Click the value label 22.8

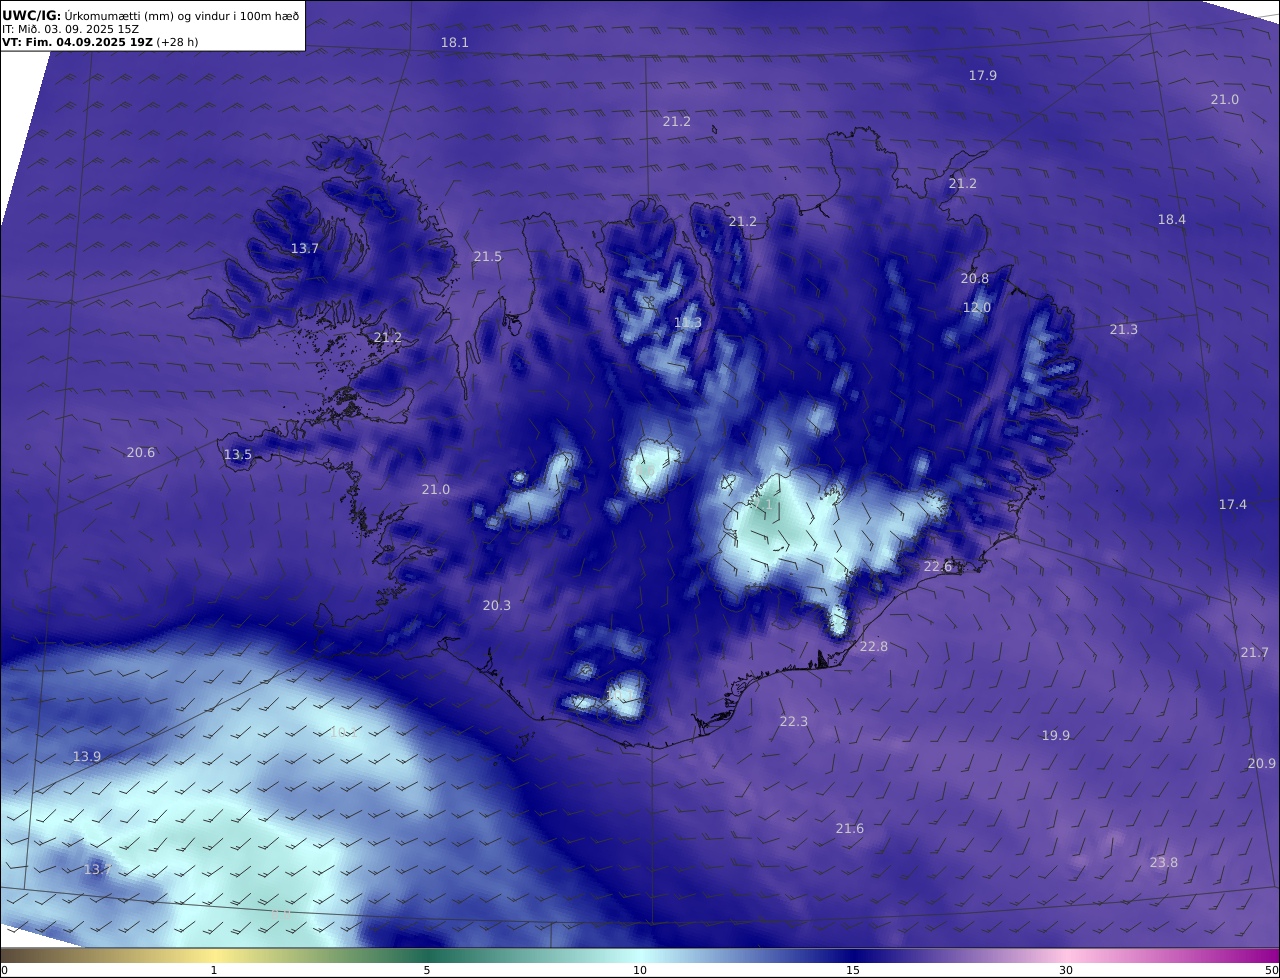click(x=873, y=646)
